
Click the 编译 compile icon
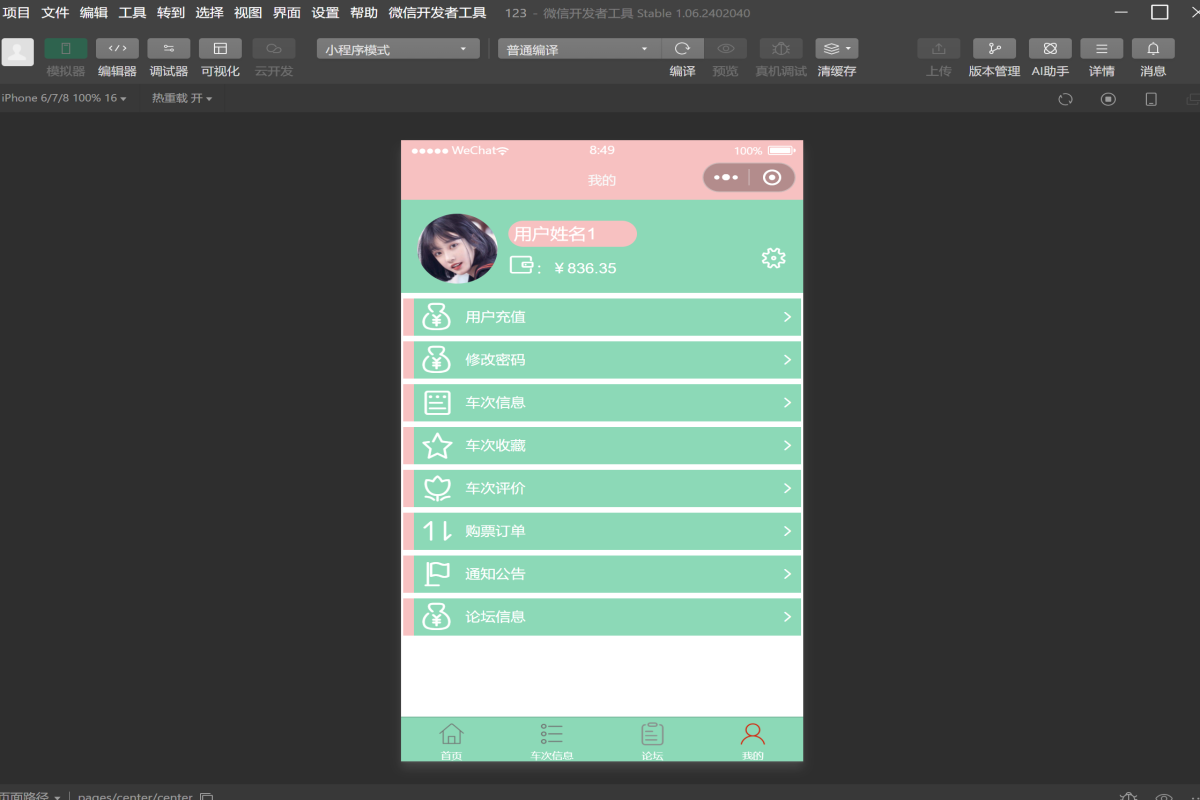(682, 47)
